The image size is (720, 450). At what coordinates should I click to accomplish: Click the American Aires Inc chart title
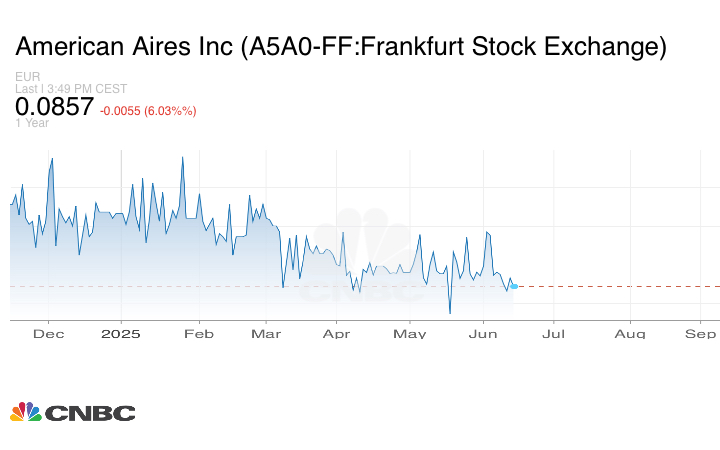(x=341, y=47)
